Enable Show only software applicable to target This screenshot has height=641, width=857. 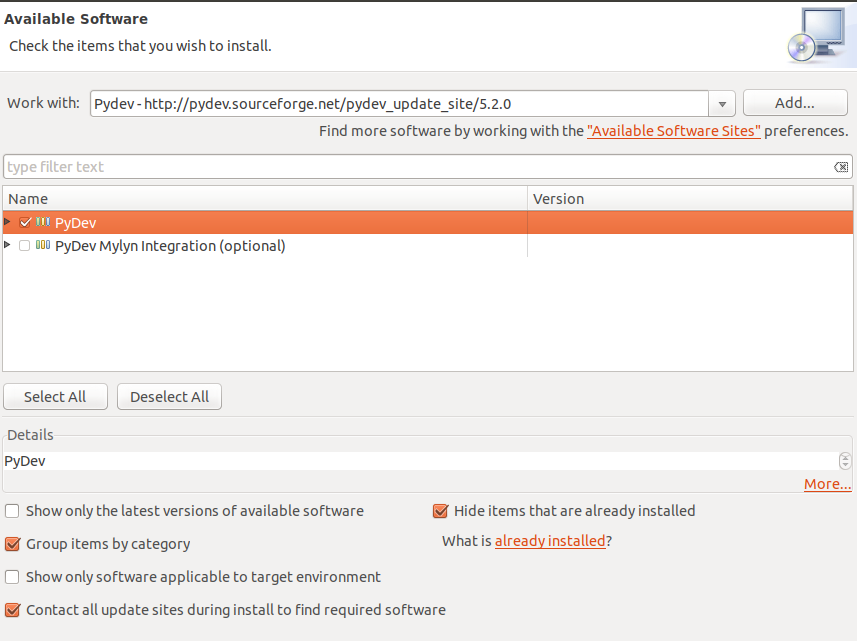(x=13, y=577)
